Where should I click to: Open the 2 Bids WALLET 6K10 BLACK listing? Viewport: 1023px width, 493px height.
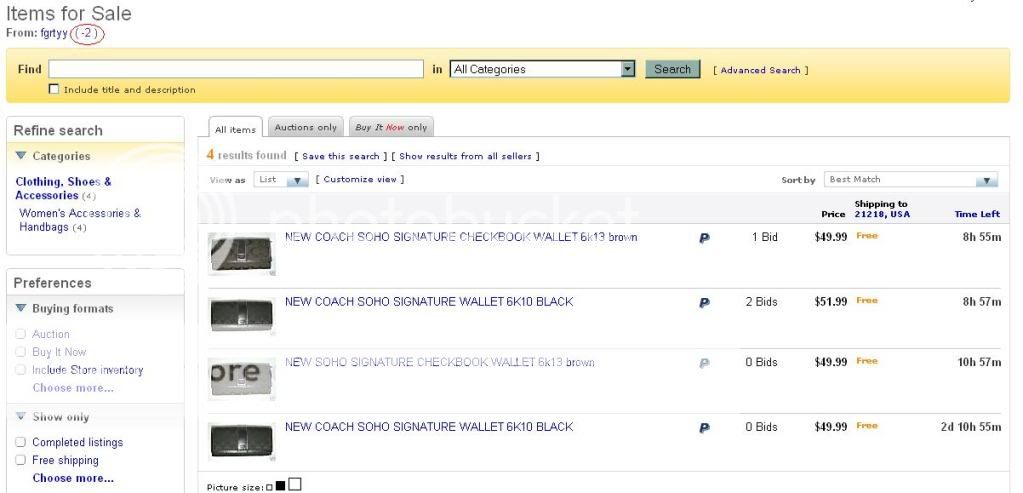click(x=429, y=302)
